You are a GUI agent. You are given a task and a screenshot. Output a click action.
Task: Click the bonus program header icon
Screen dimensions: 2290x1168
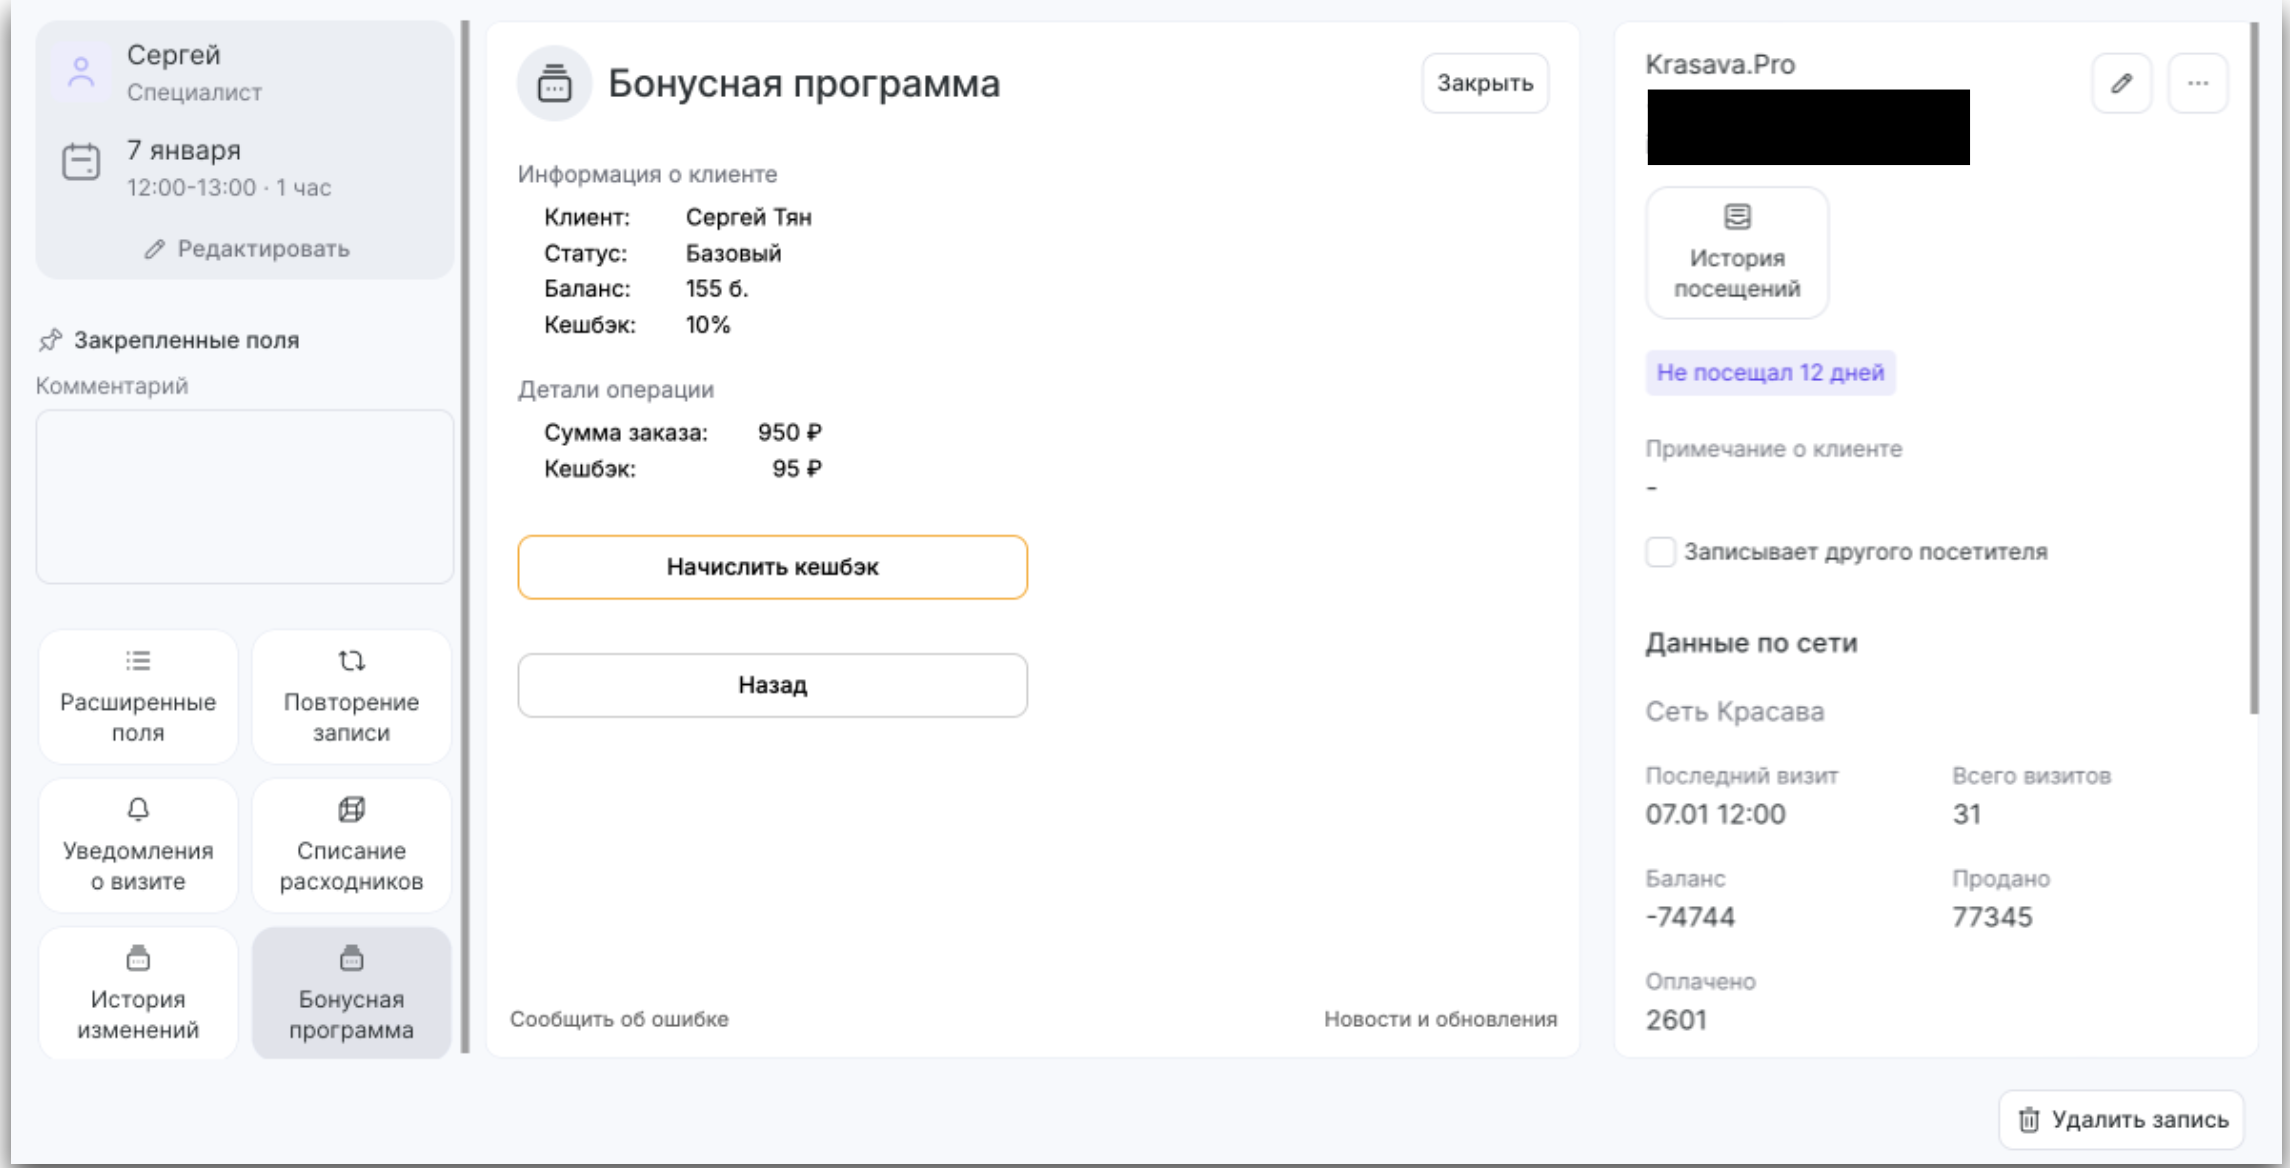click(x=554, y=83)
